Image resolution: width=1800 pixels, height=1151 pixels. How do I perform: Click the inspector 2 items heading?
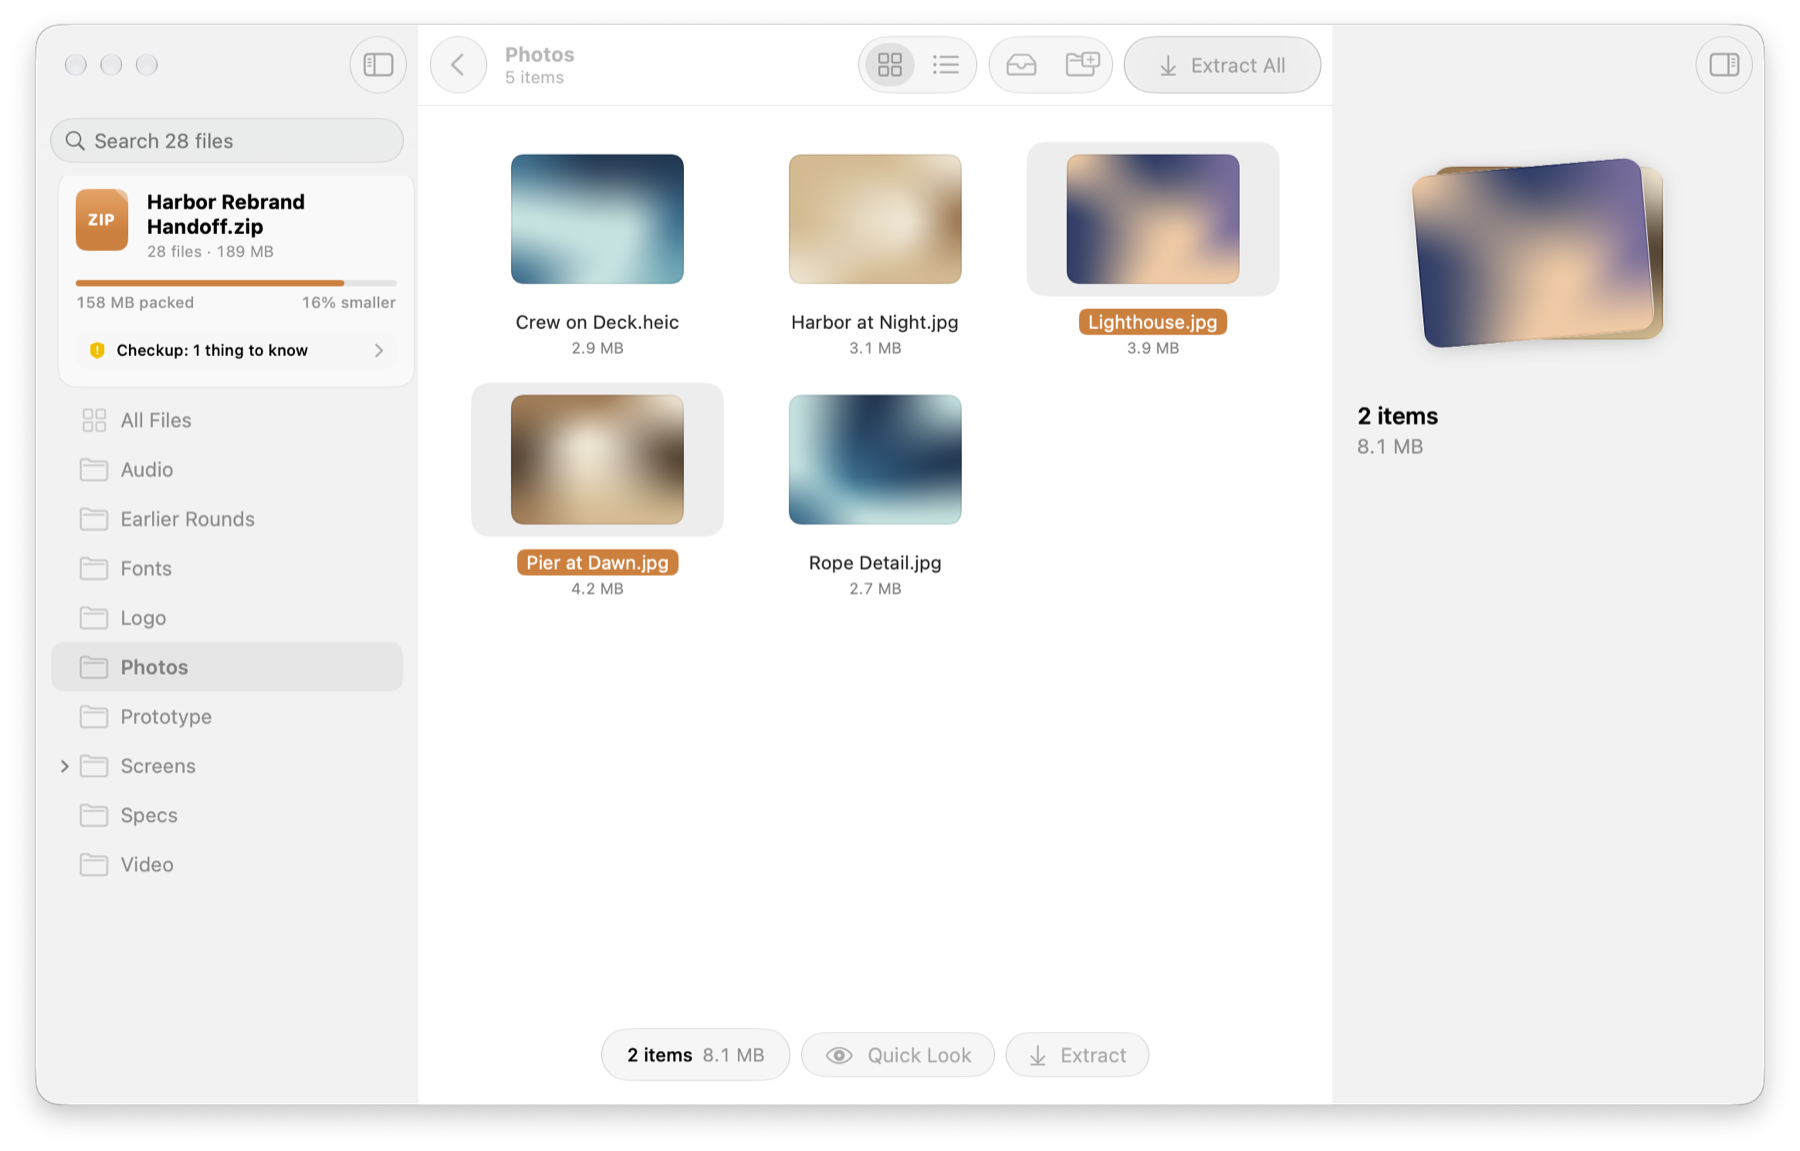point(1397,416)
